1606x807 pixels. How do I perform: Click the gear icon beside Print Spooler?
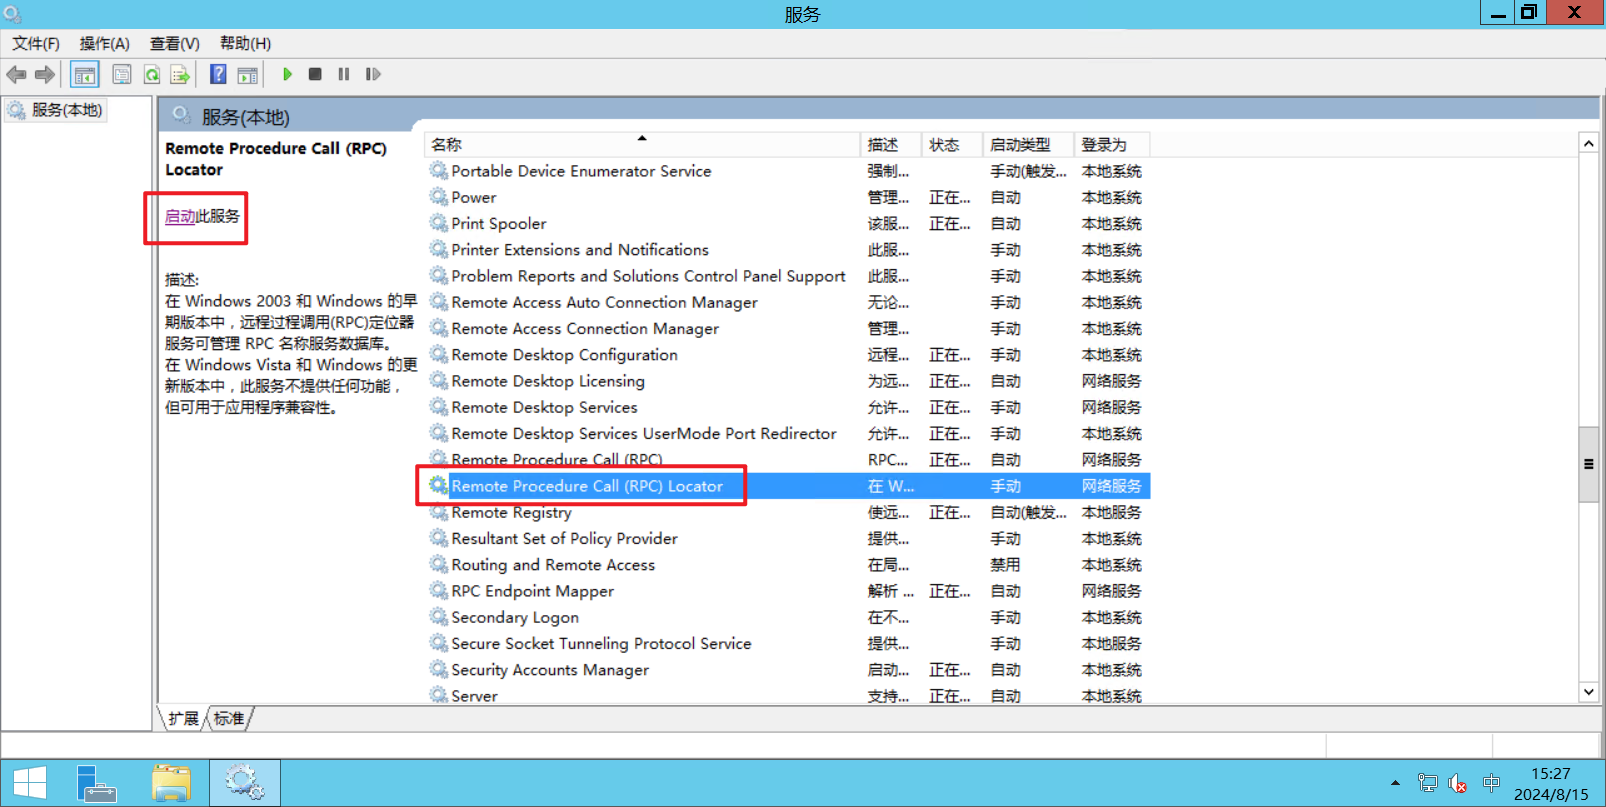(439, 223)
